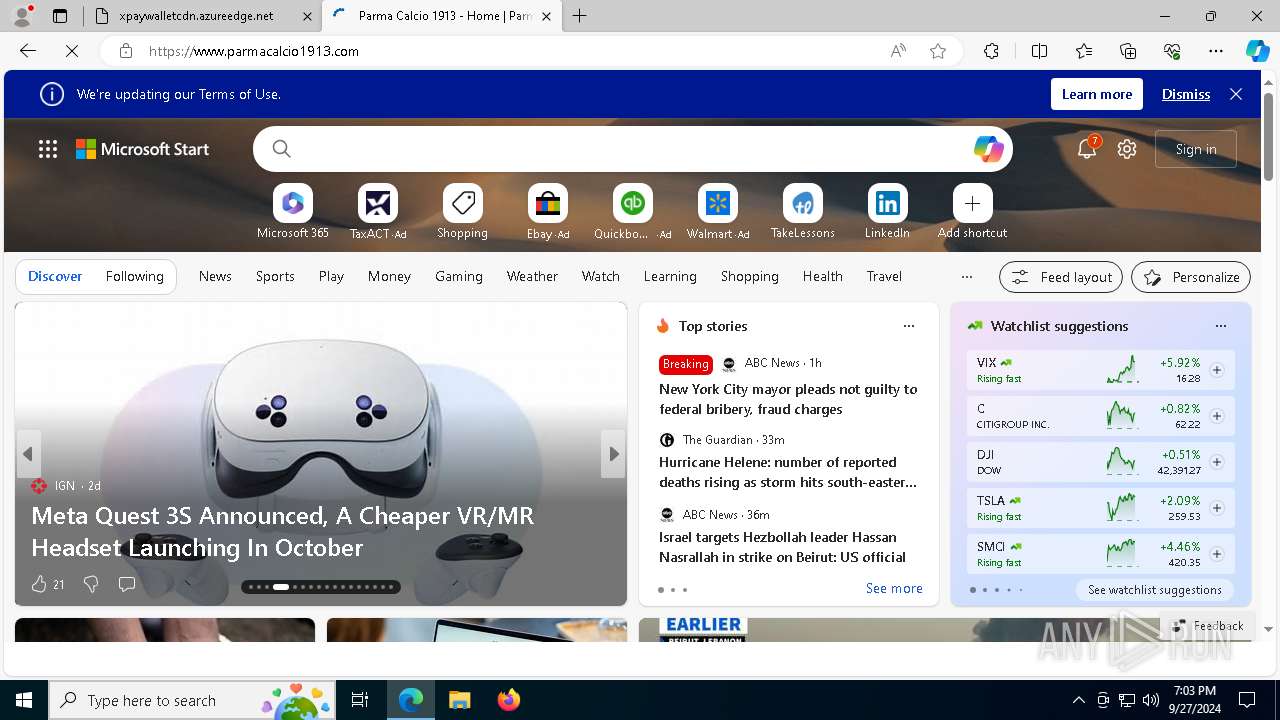Show hidden system tray icons

pos(1078,700)
